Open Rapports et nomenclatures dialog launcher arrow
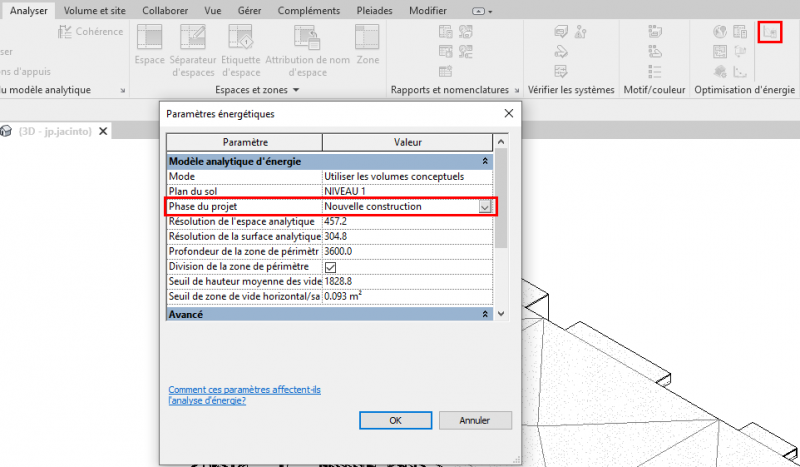 (516, 90)
